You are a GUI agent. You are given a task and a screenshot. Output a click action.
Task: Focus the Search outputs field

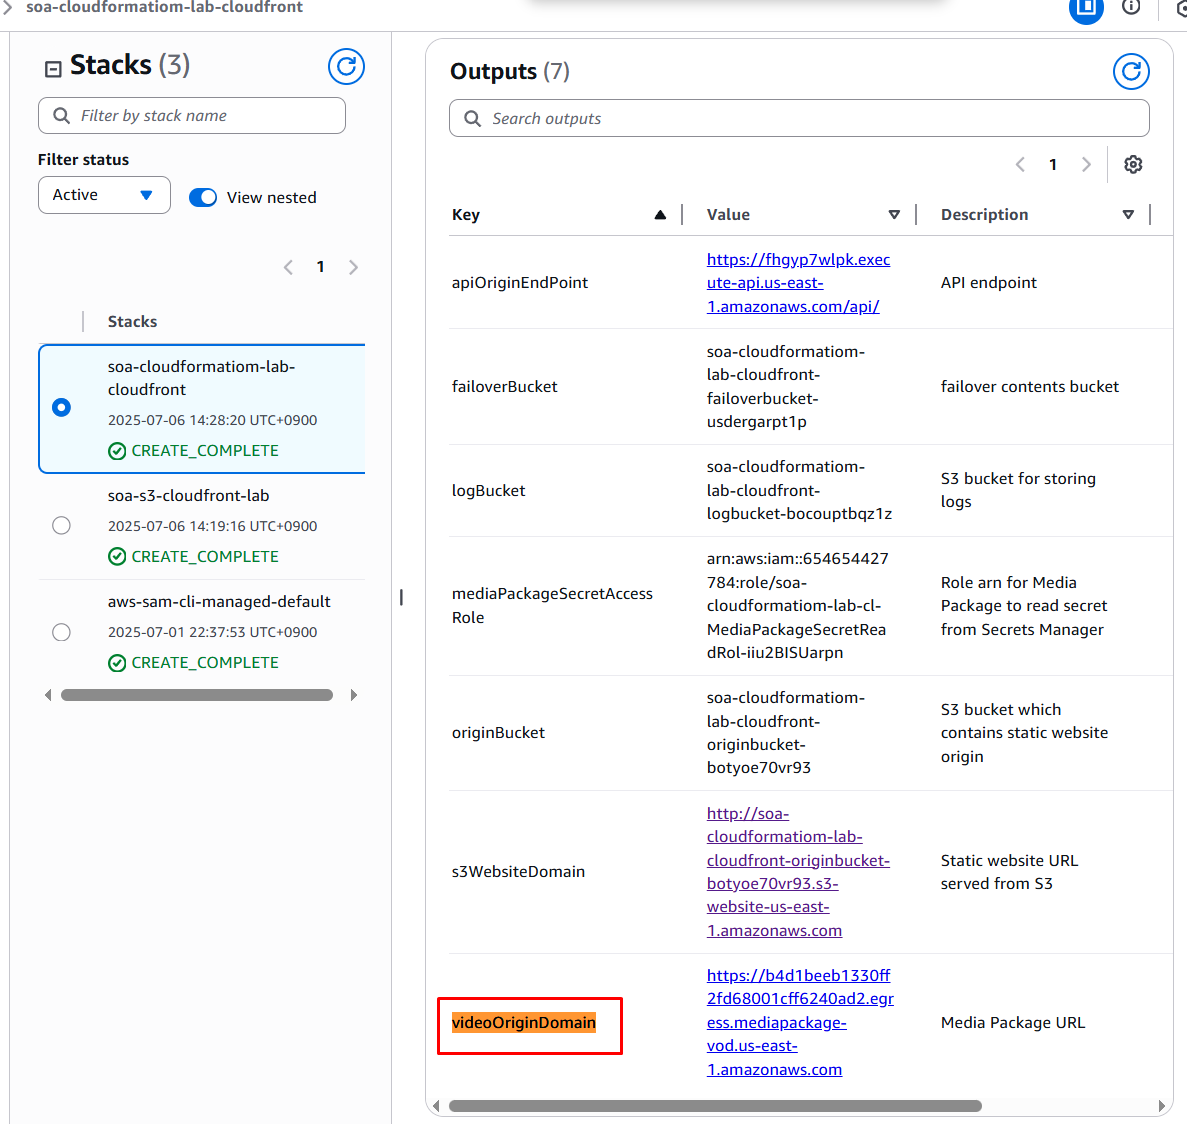(x=799, y=118)
